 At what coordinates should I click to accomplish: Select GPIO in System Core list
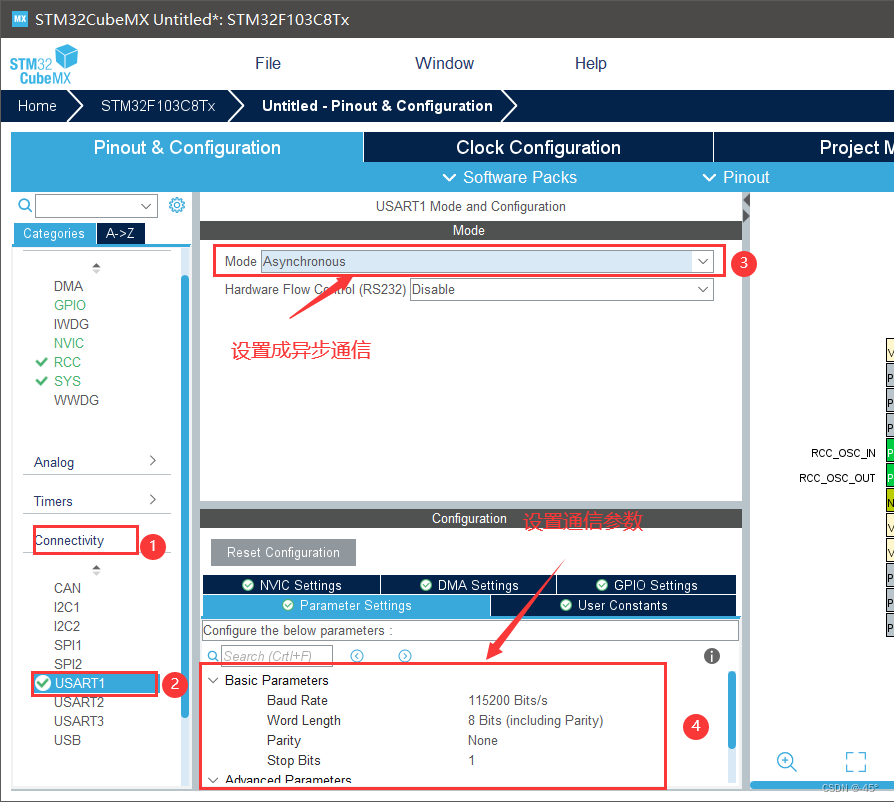tap(70, 305)
